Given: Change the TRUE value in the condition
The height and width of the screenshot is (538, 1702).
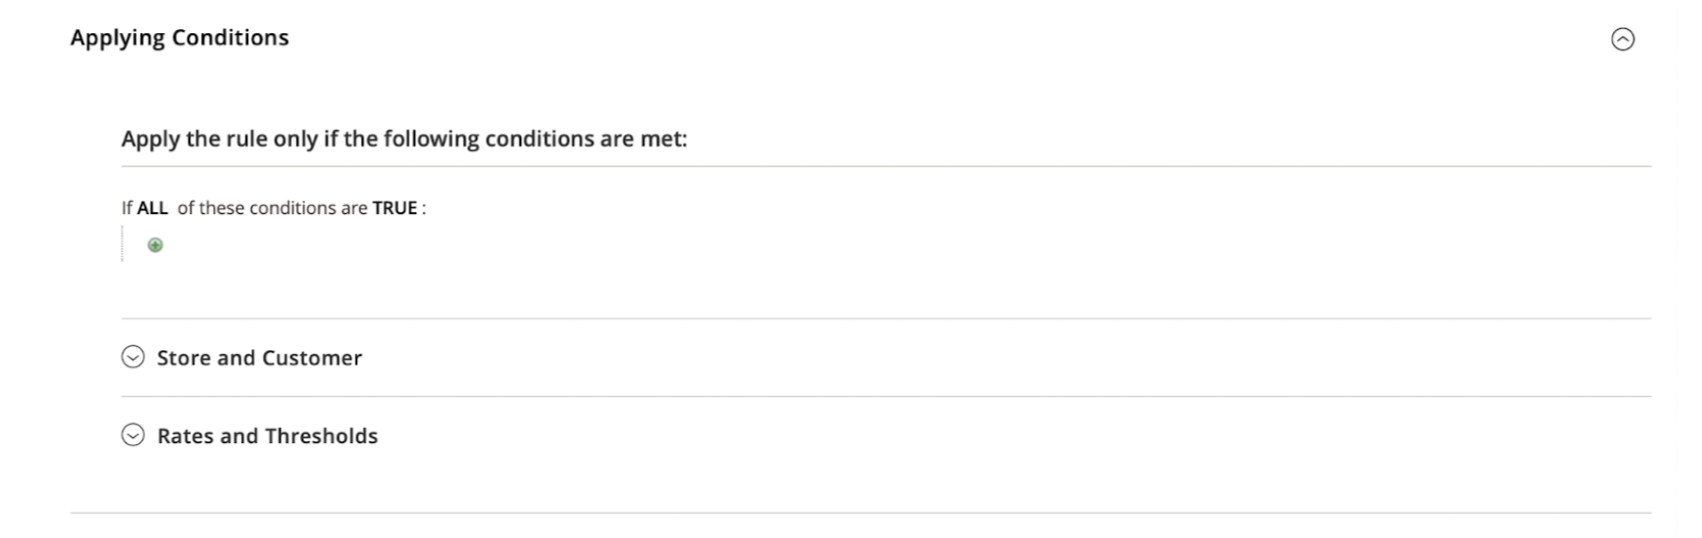Looking at the screenshot, I should coord(395,208).
